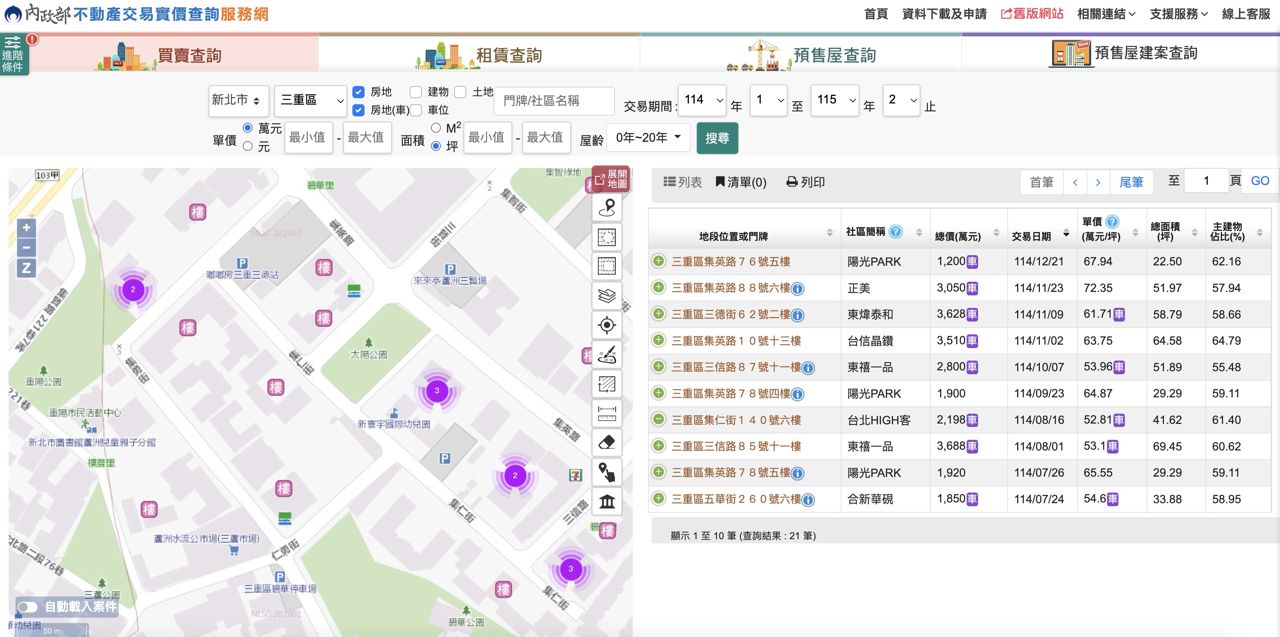Click the 進階條件 advanced filter icon
1280x637 pixels.
[14, 55]
